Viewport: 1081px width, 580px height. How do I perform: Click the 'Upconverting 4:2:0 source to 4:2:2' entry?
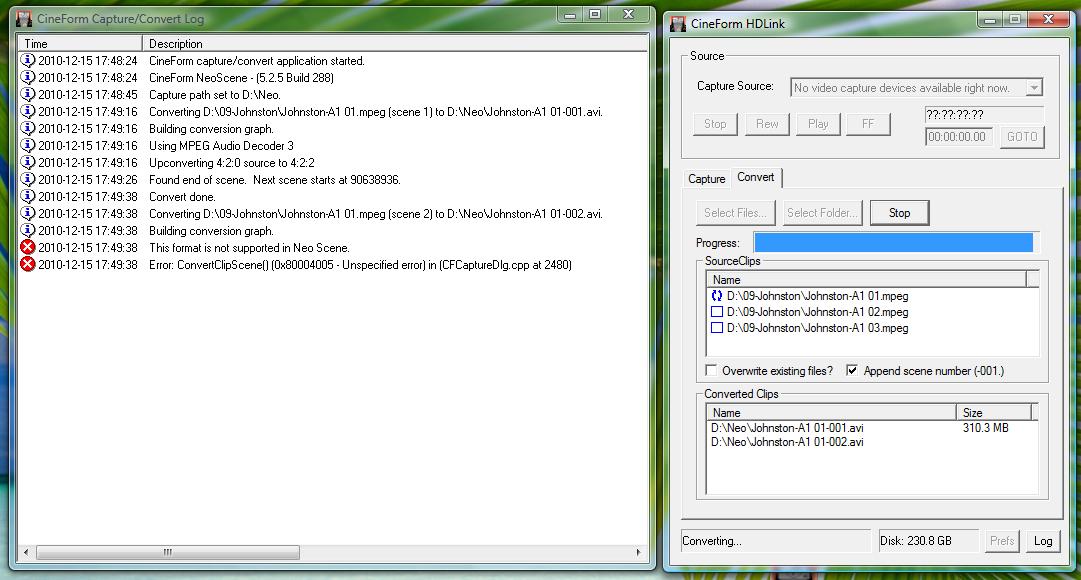[232, 163]
